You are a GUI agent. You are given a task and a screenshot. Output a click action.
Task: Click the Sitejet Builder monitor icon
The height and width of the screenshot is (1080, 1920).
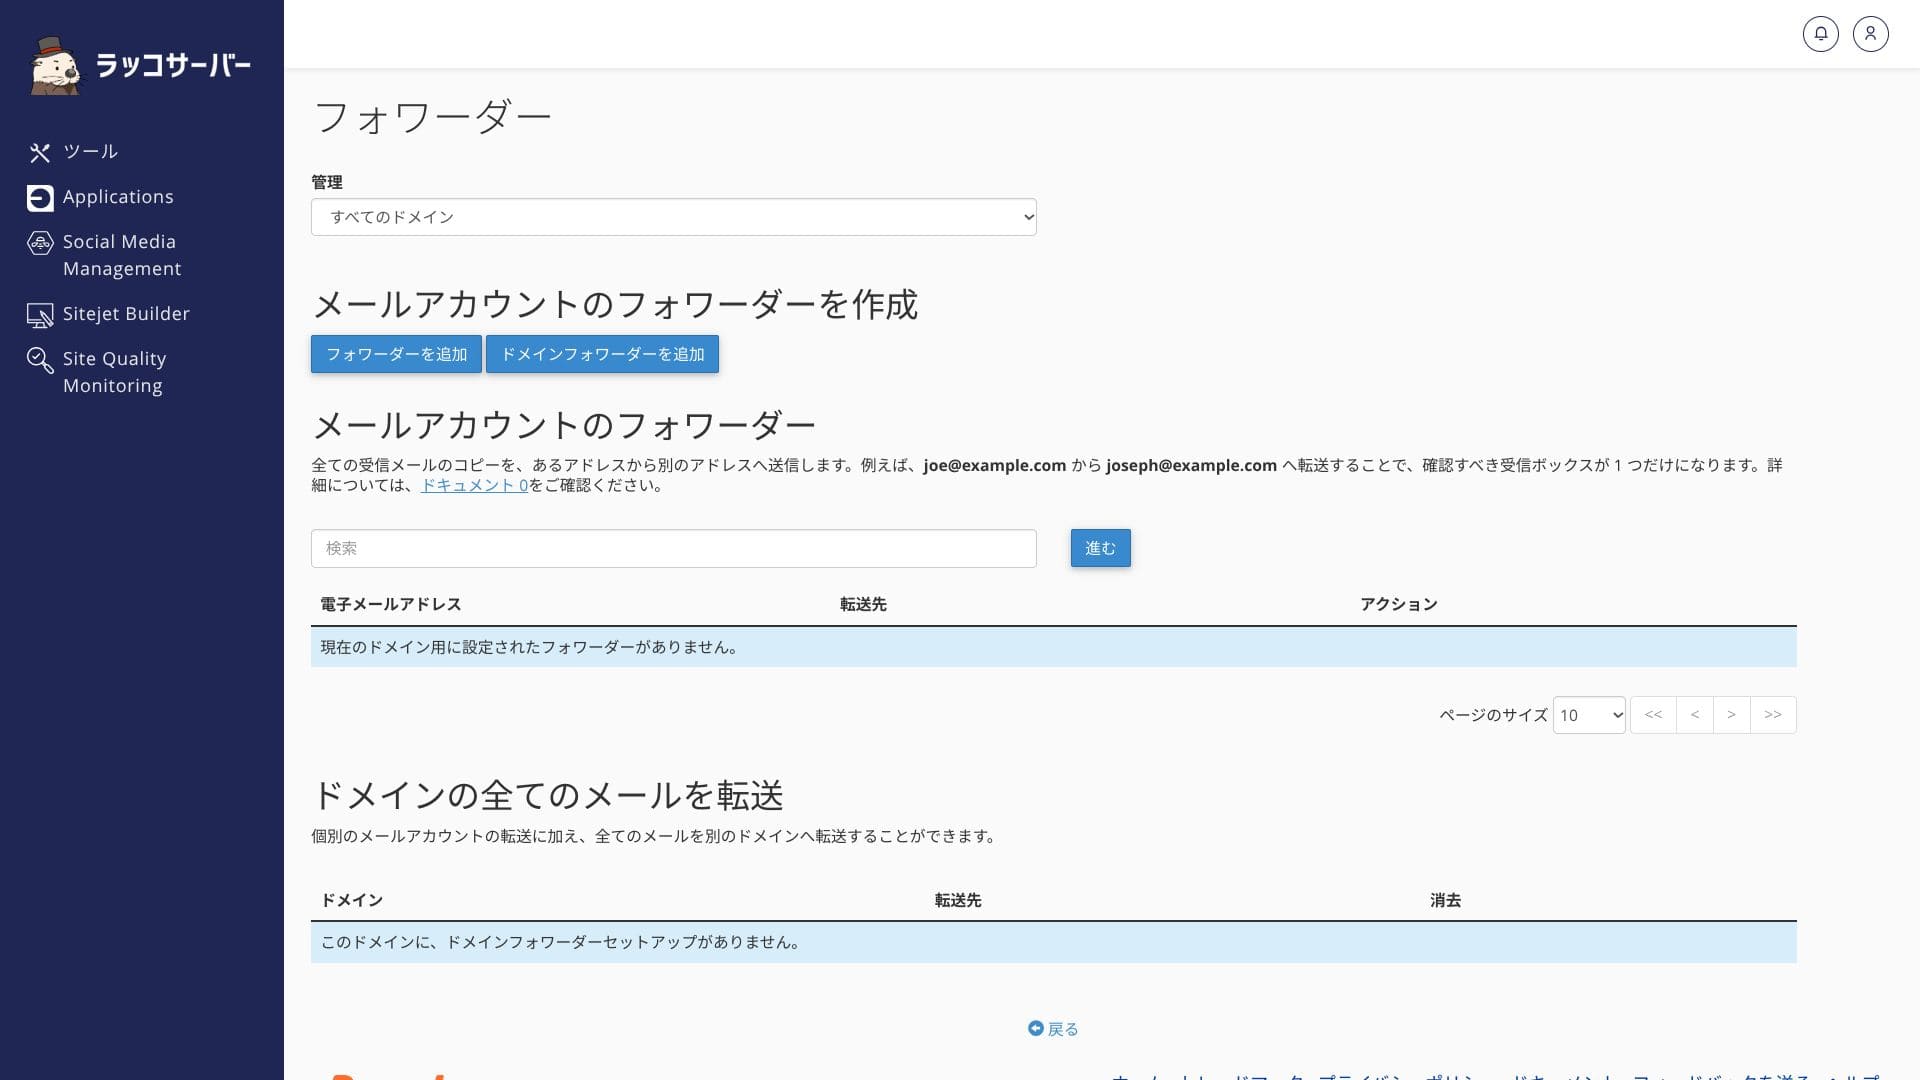click(x=40, y=315)
